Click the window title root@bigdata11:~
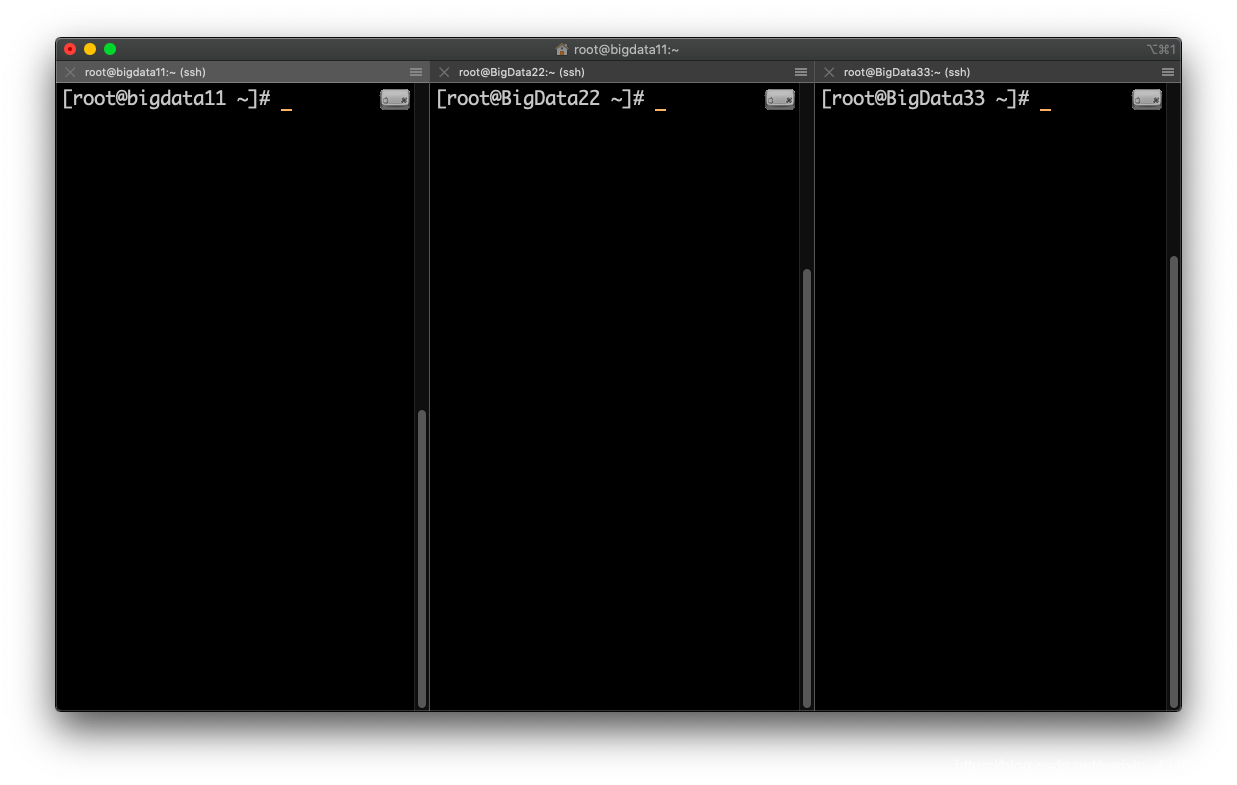Screen dimensions: 1237x785 (626, 49)
